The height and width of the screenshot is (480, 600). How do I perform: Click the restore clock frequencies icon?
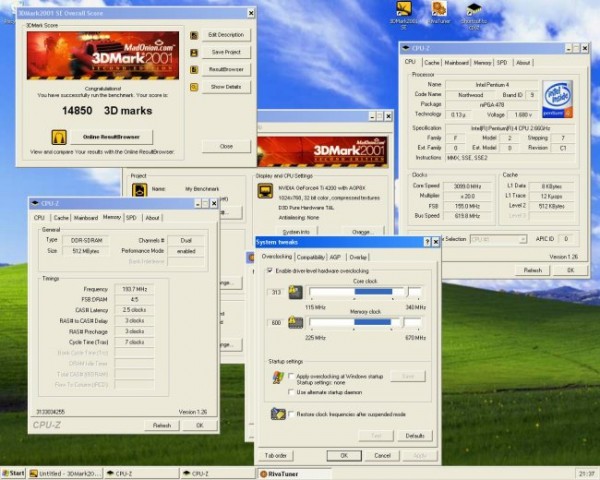[278, 414]
